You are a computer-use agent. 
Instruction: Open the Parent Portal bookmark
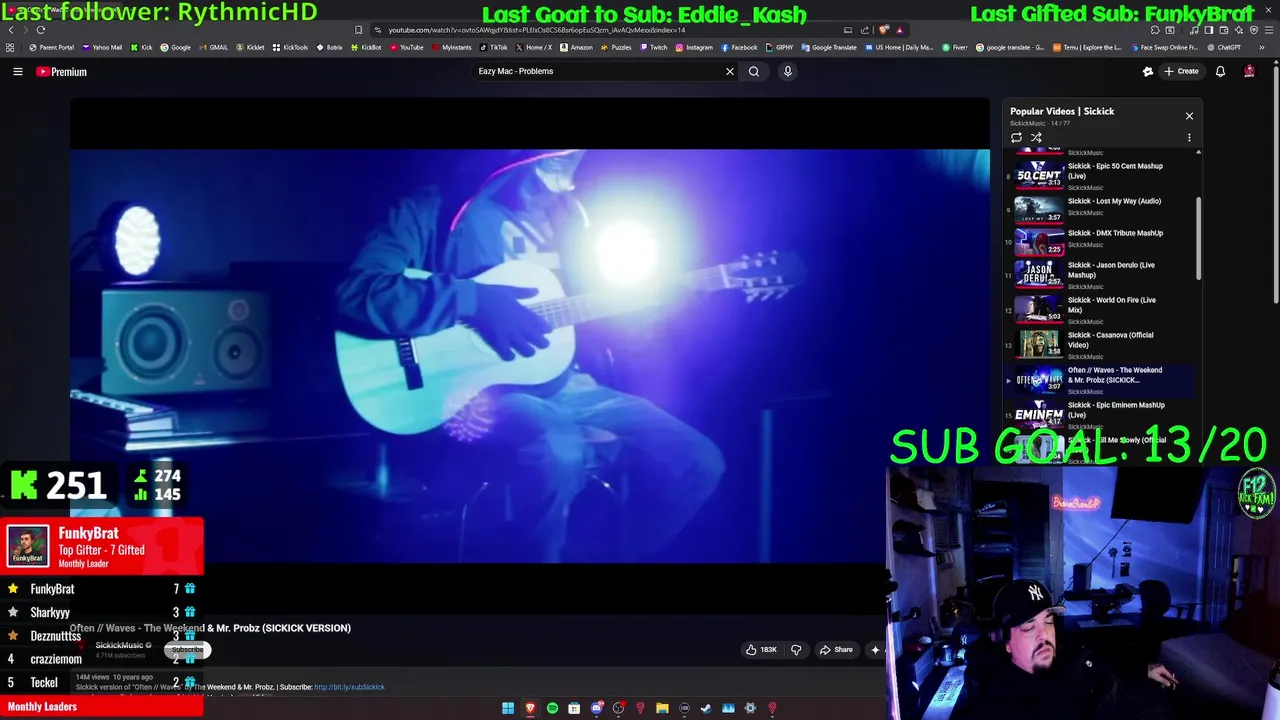(51, 47)
